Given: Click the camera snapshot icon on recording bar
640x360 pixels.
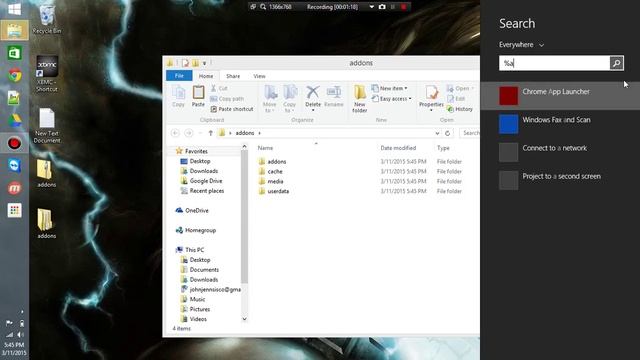Looking at the screenshot, I should 382,7.
